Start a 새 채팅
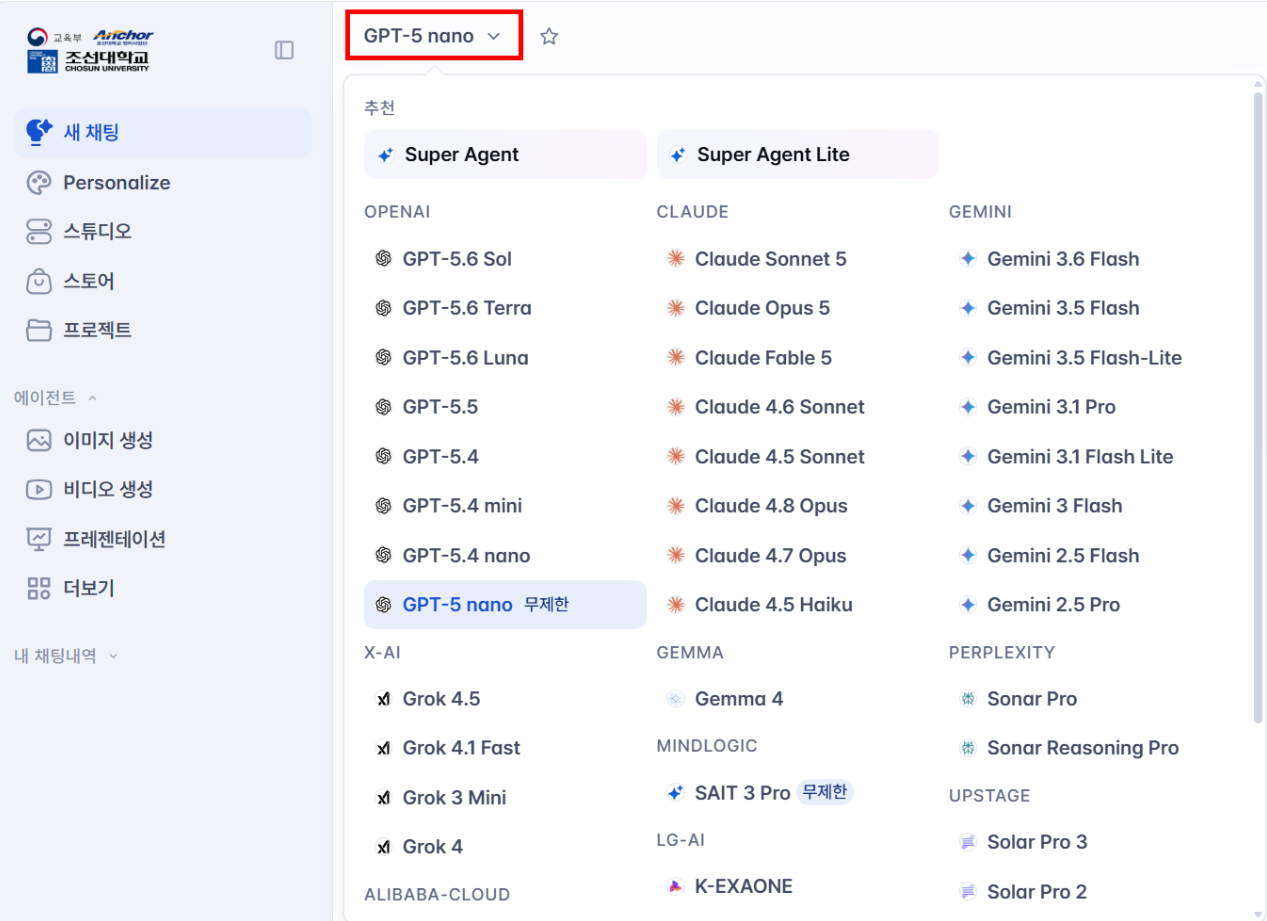The width and height of the screenshot is (1267, 921). 163,133
